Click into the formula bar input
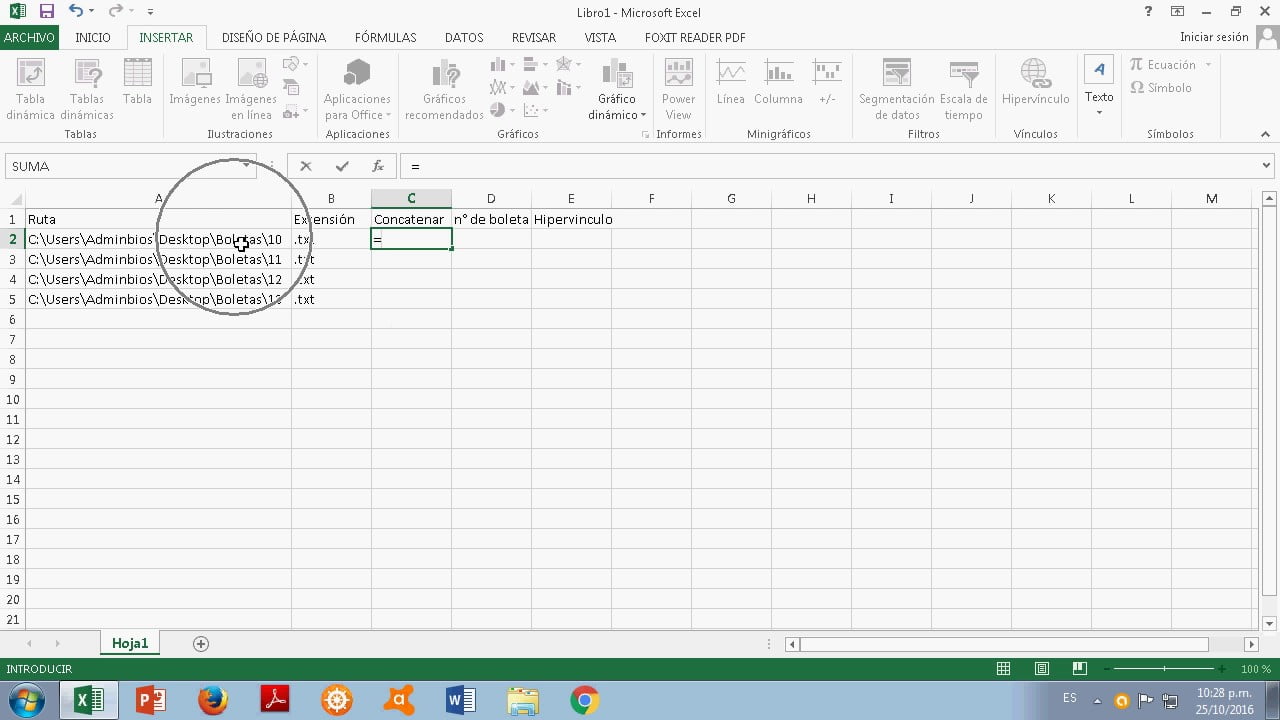Viewport: 1280px width, 720px height. 829,166
